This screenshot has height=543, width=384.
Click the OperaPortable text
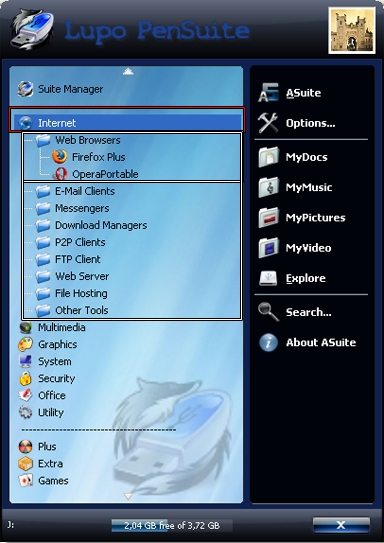point(105,174)
